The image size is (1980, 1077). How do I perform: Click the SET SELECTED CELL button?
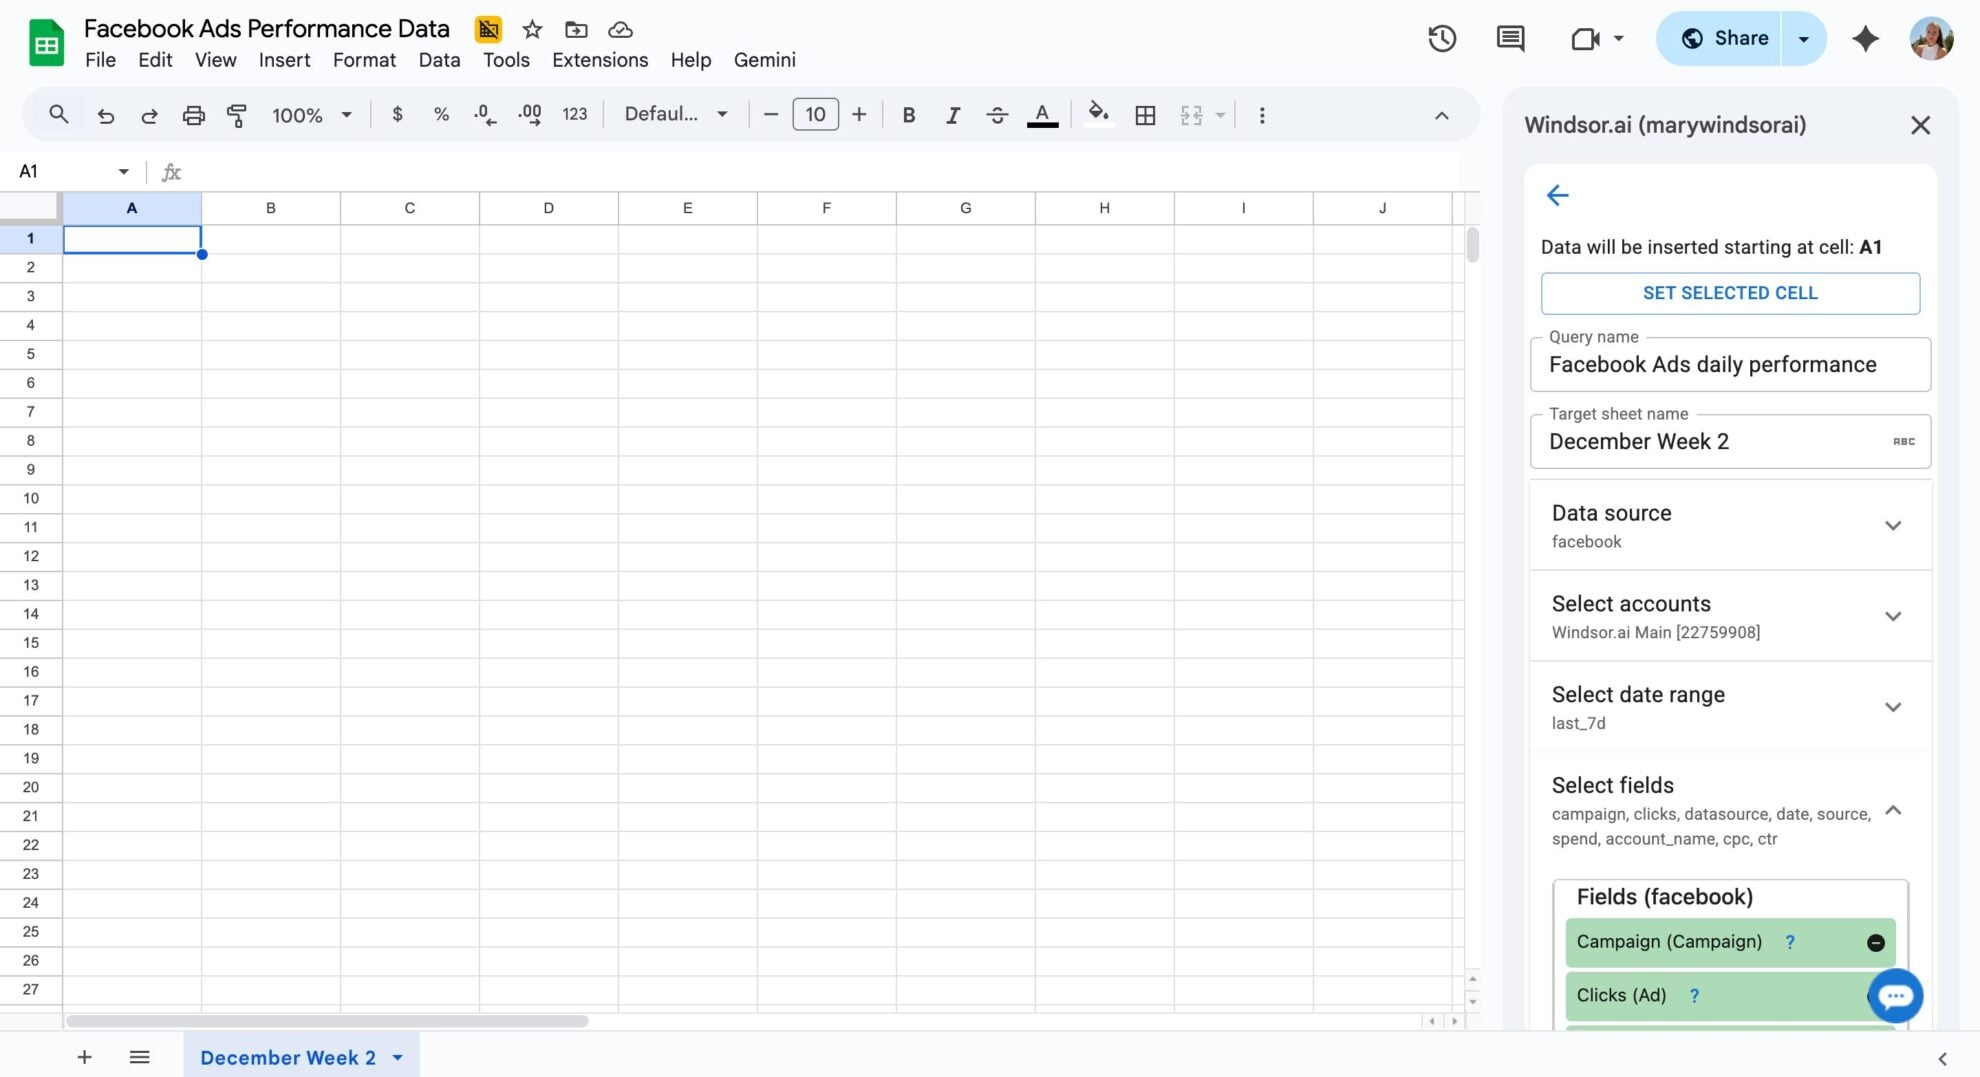click(1730, 293)
